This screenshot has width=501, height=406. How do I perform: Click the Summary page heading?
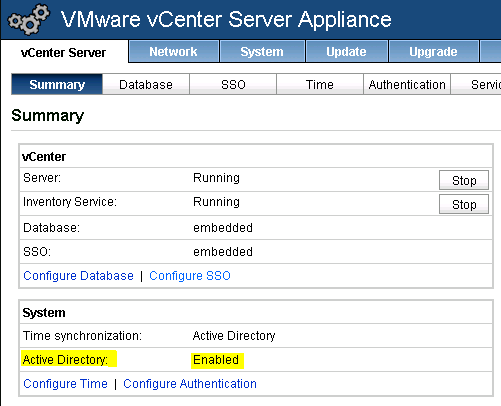pyautogui.click(x=48, y=116)
